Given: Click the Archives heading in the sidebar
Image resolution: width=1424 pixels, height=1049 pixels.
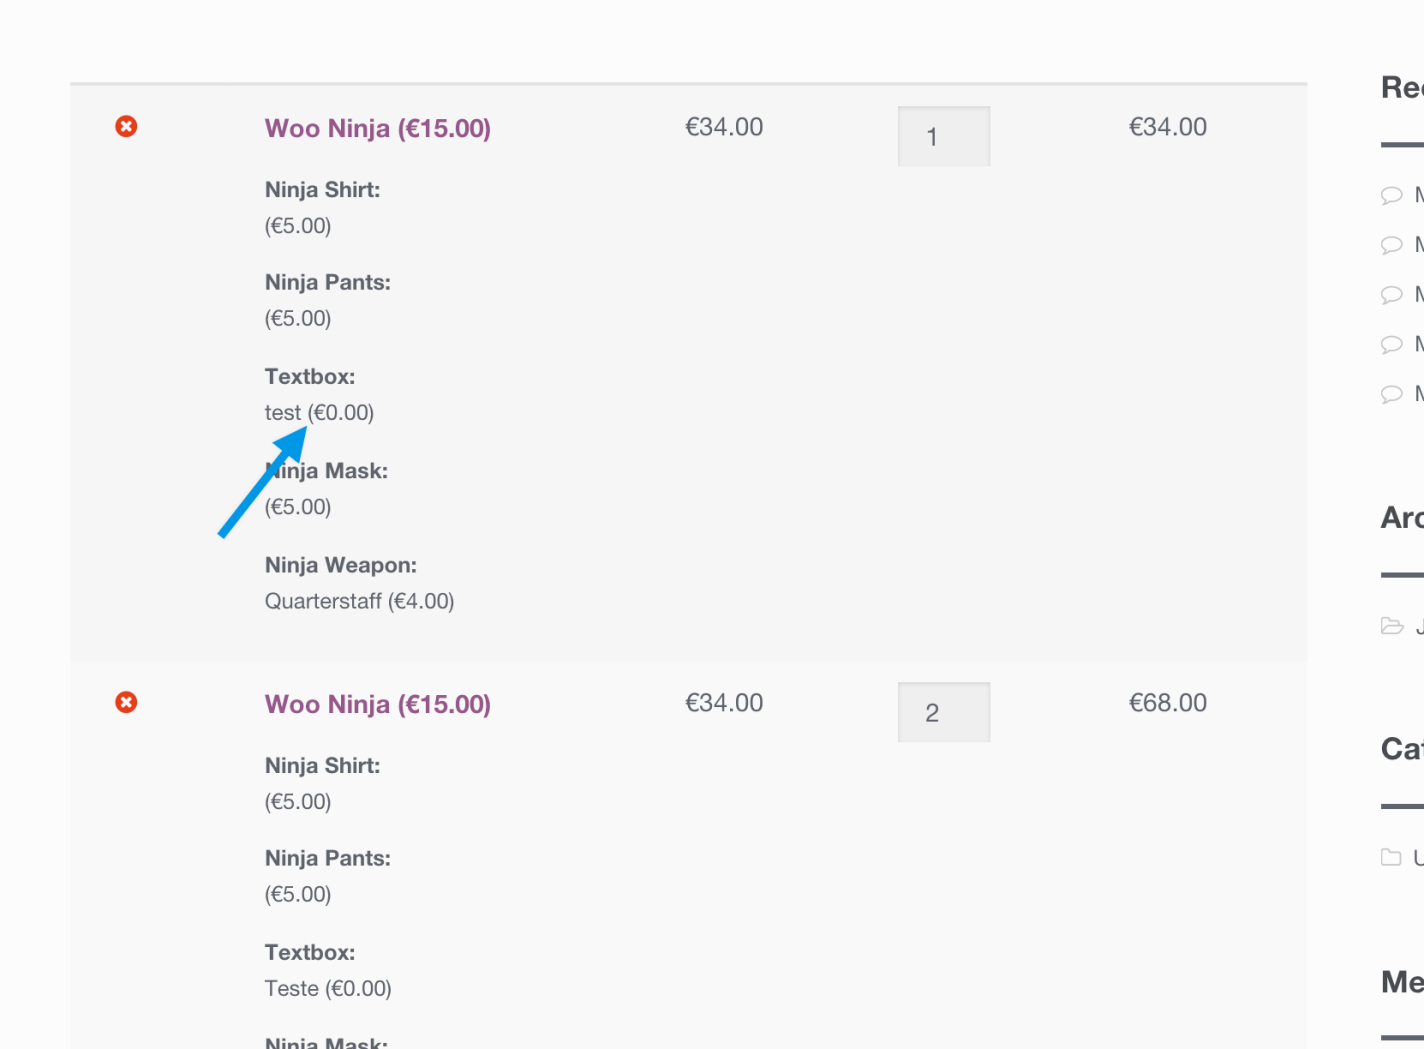Looking at the screenshot, I should point(1400,518).
